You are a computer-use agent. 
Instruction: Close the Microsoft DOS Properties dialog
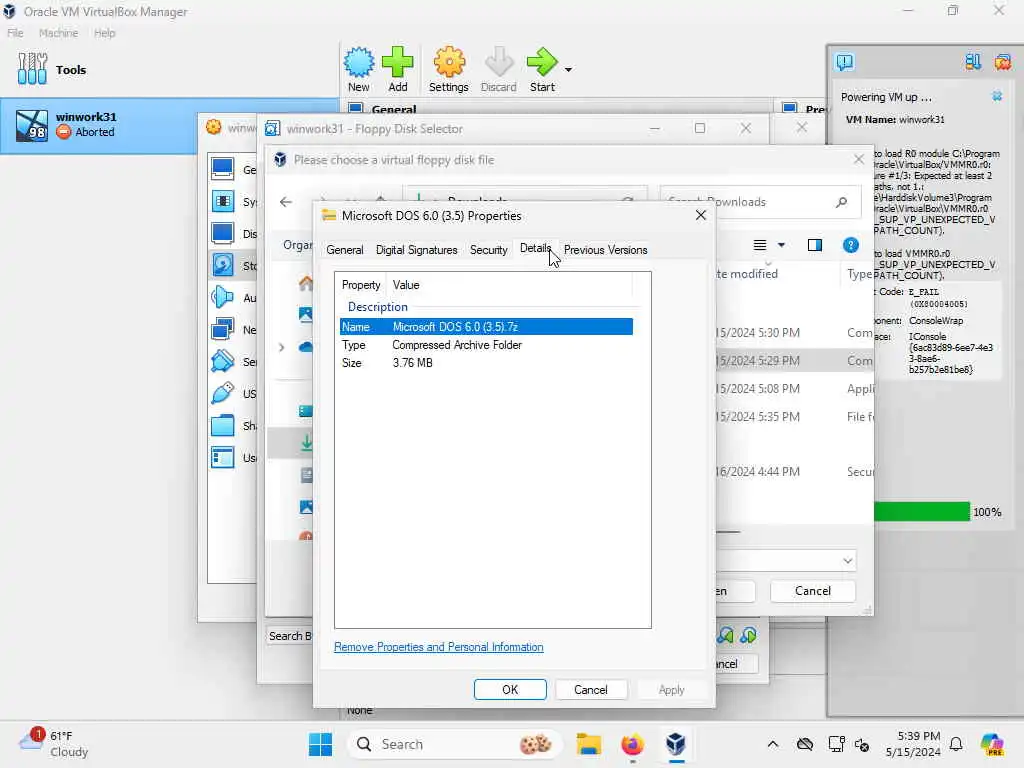point(701,216)
